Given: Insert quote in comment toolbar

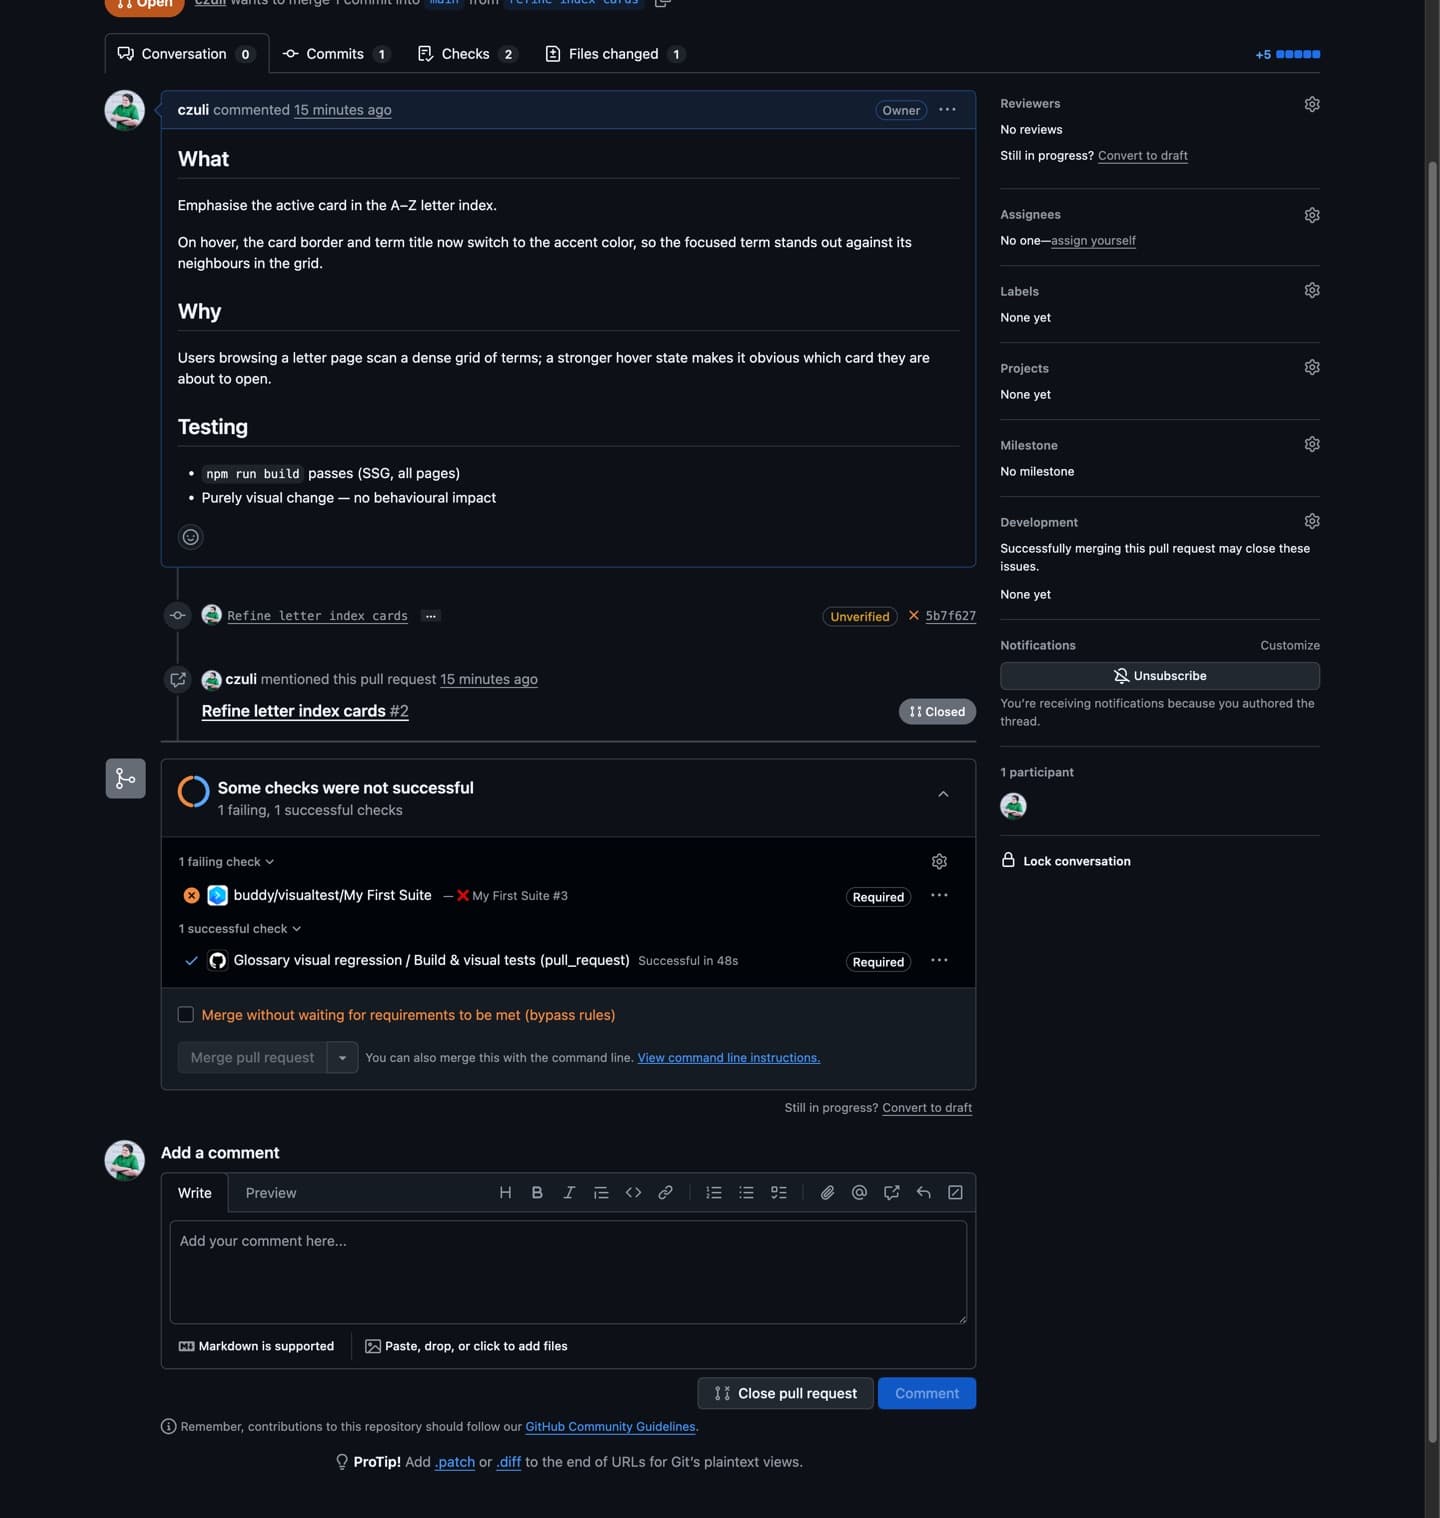Looking at the screenshot, I should (x=601, y=1192).
